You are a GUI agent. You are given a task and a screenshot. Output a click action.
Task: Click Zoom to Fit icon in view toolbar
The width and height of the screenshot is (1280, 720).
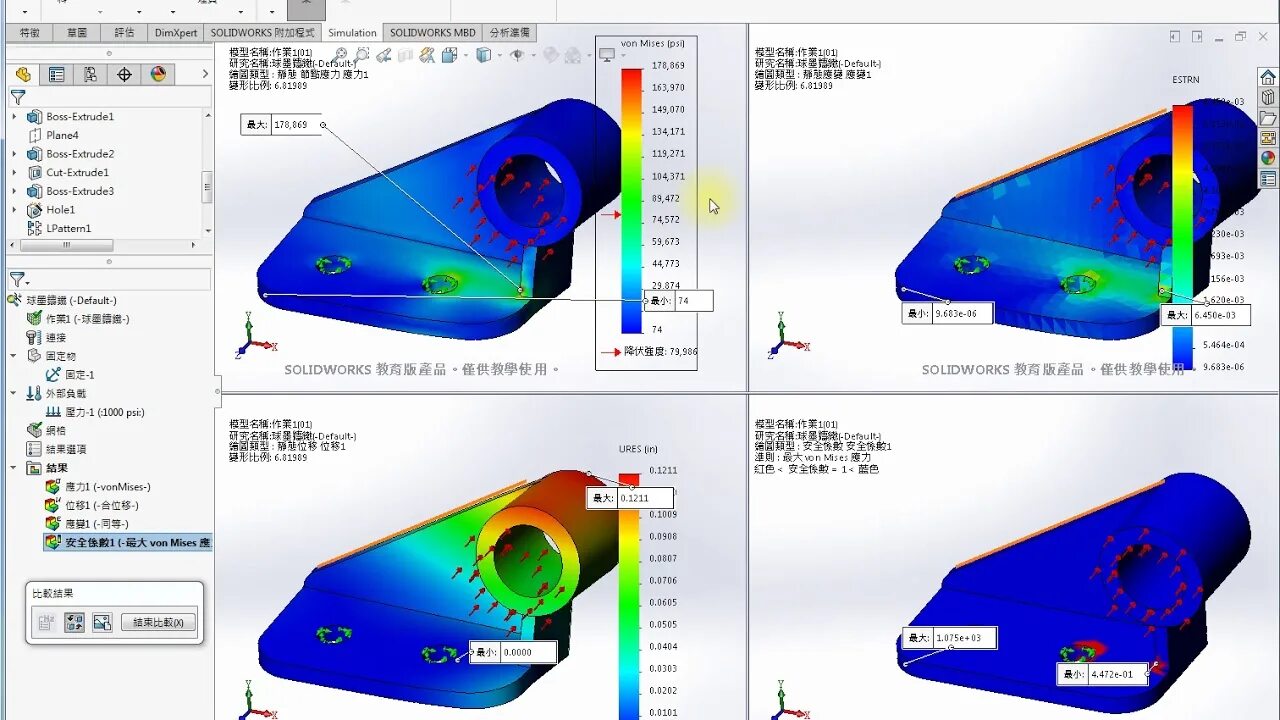point(340,55)
